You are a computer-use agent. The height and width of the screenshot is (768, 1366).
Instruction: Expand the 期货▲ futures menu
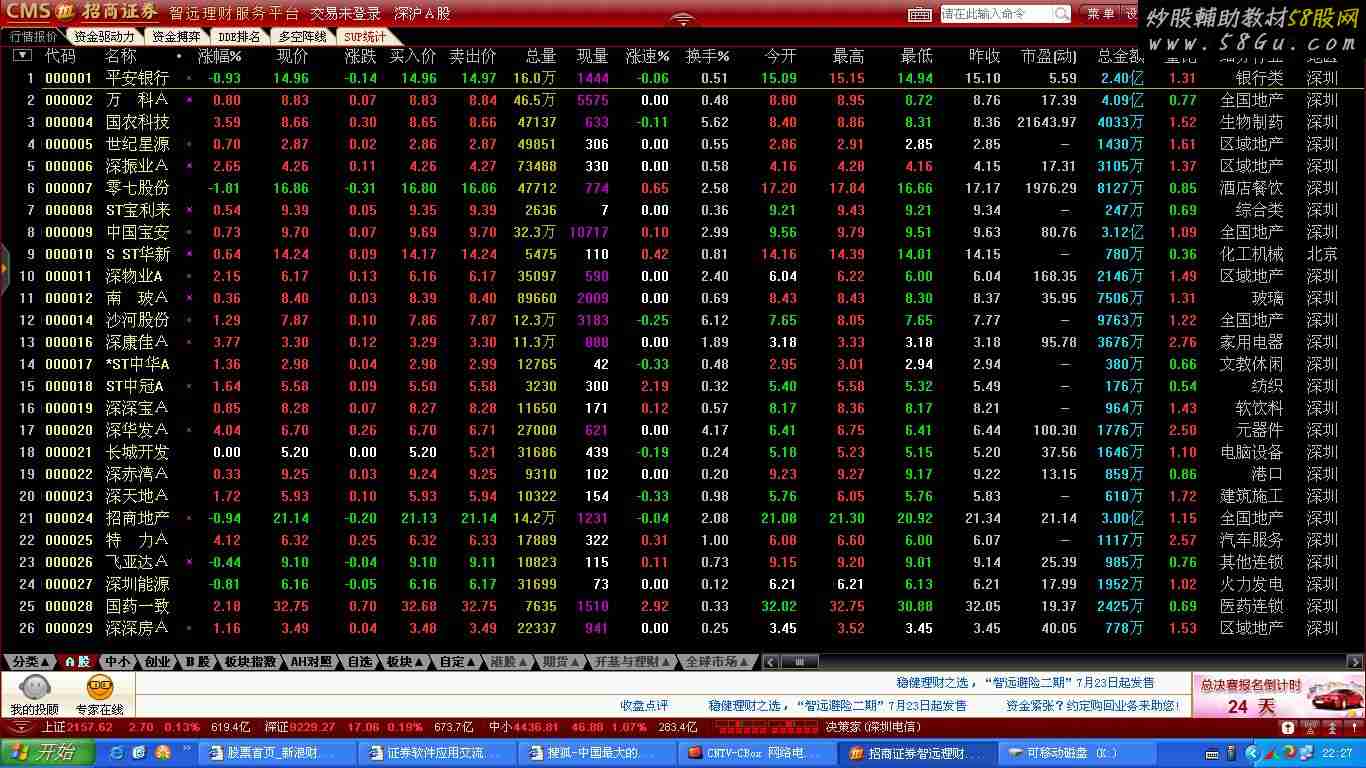click(562, 662)
